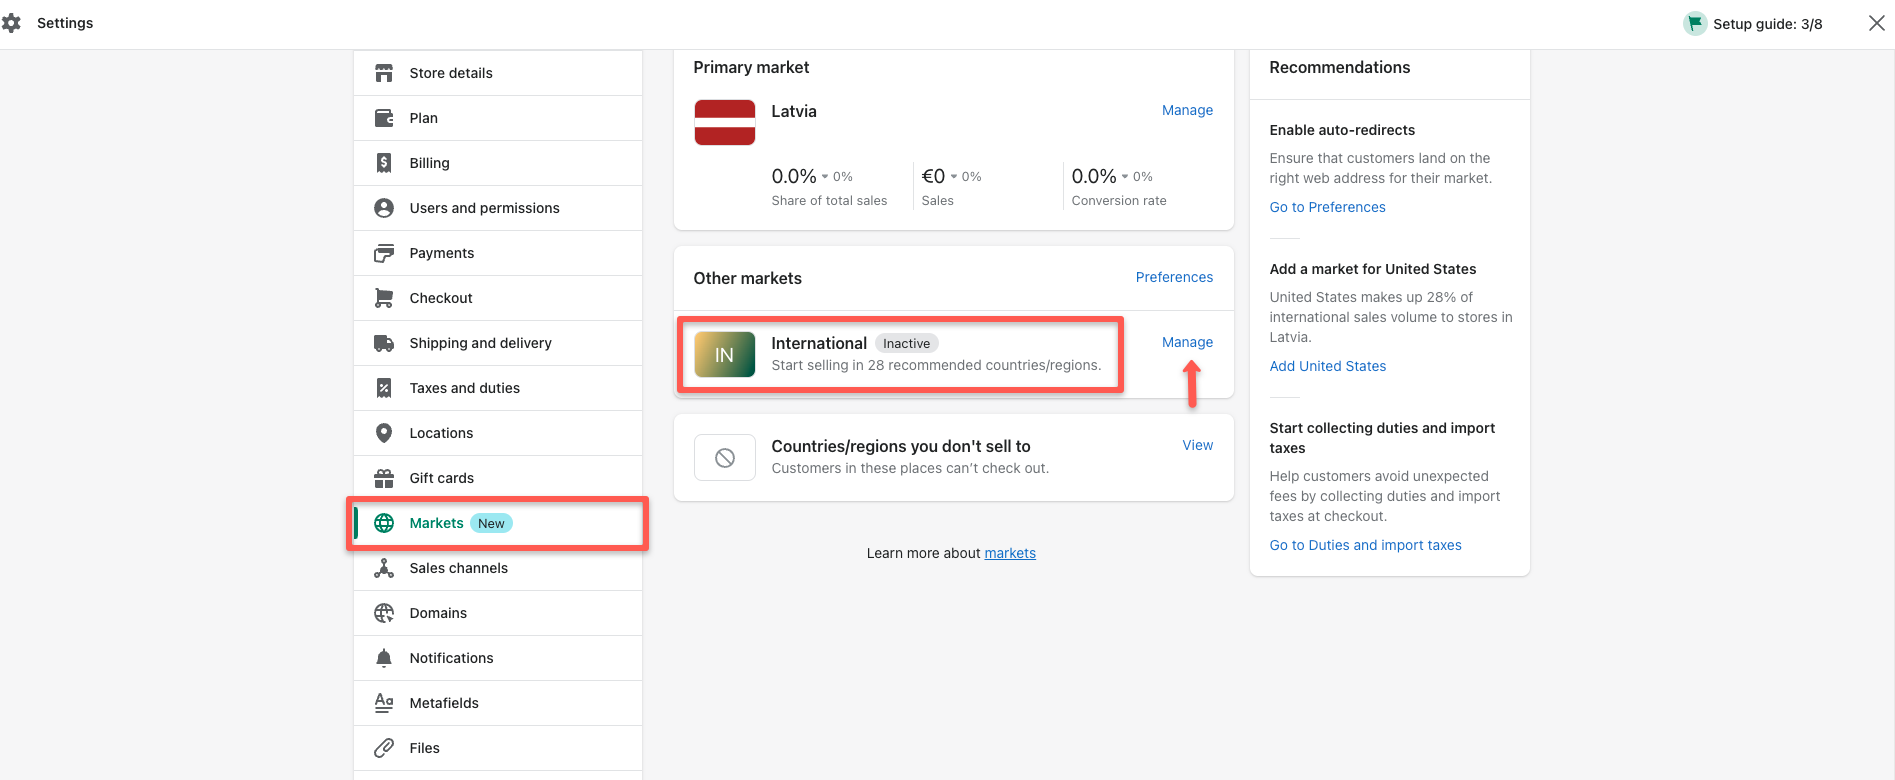This screenshot has width=1895, height=780.
Task: Click the Sales channels node icon
Action: pyautogui.click(x=384, y=568)
